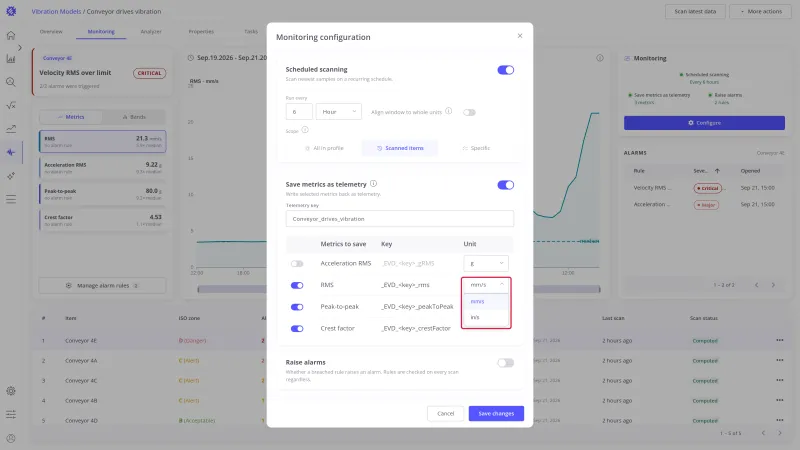800x450 pixels.
Task: Click info icon next to Align window option
Action: [448, 111]
